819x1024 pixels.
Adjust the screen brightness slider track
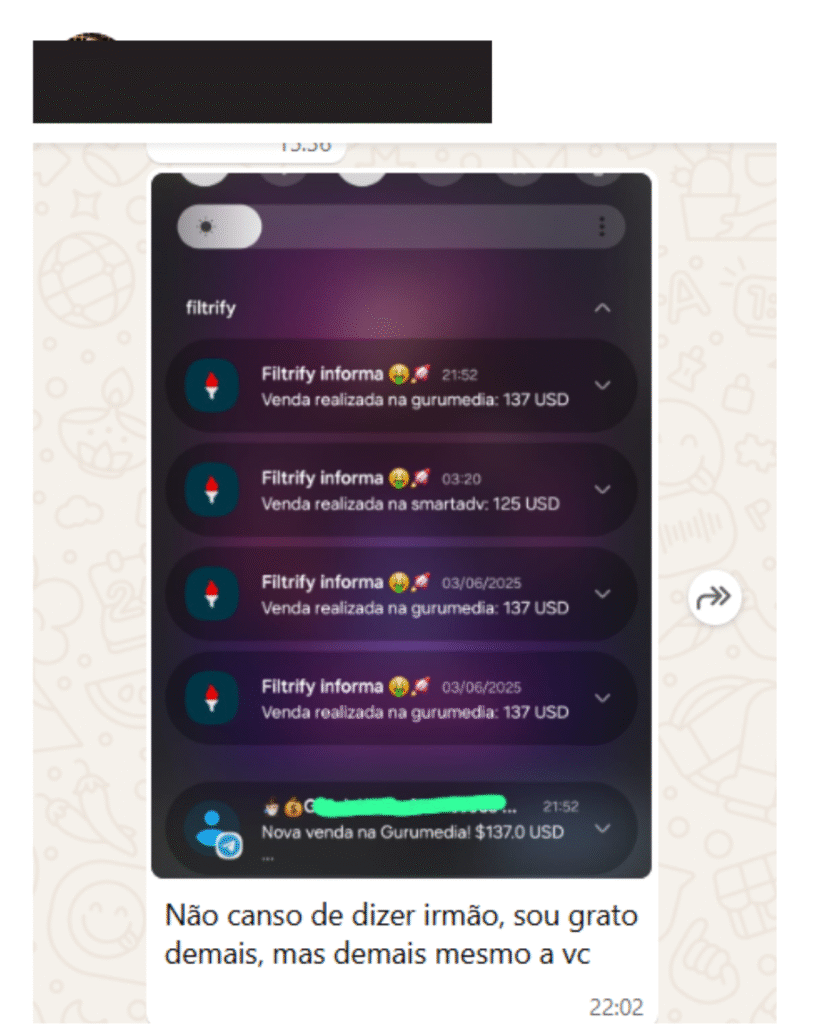(x=401, y=227)
